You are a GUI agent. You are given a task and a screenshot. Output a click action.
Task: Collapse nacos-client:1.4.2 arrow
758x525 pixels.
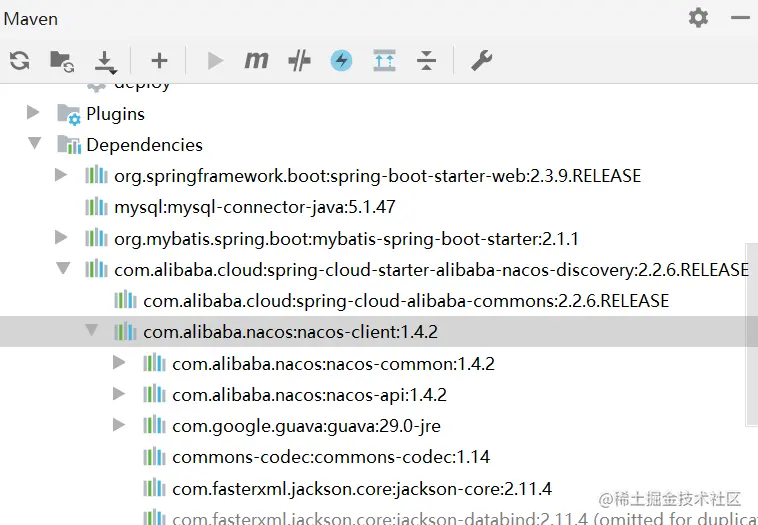pos(91,330)
